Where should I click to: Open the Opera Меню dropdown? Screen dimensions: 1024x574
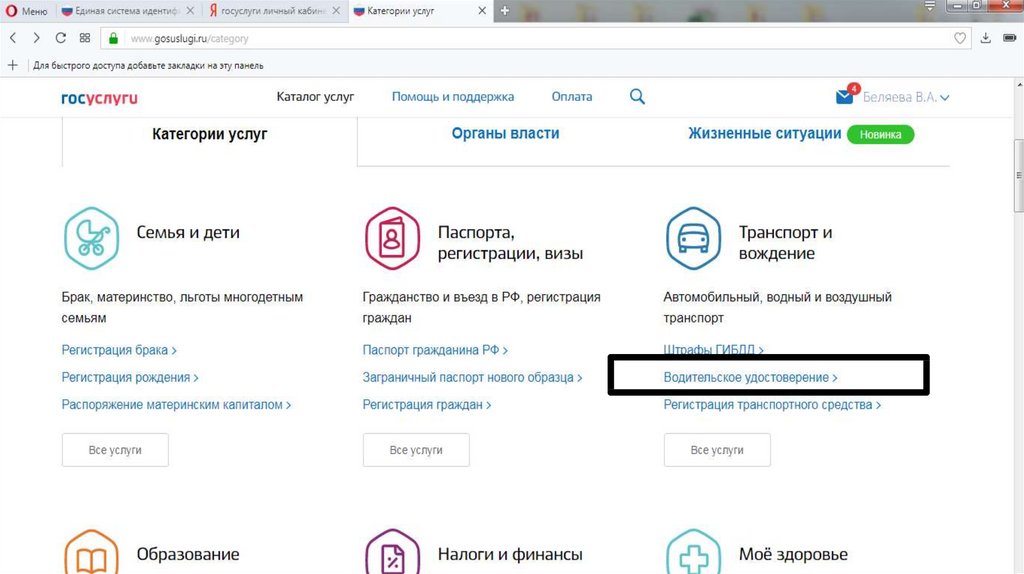point(27,11)
